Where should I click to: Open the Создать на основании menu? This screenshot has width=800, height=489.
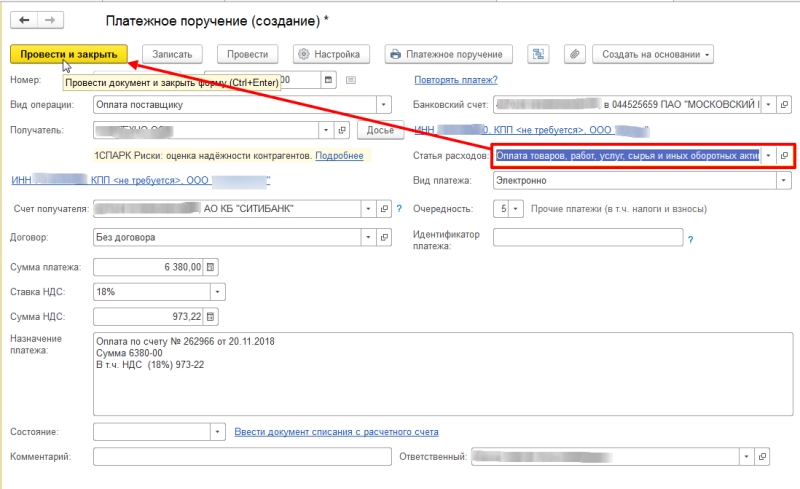[653, 54]
